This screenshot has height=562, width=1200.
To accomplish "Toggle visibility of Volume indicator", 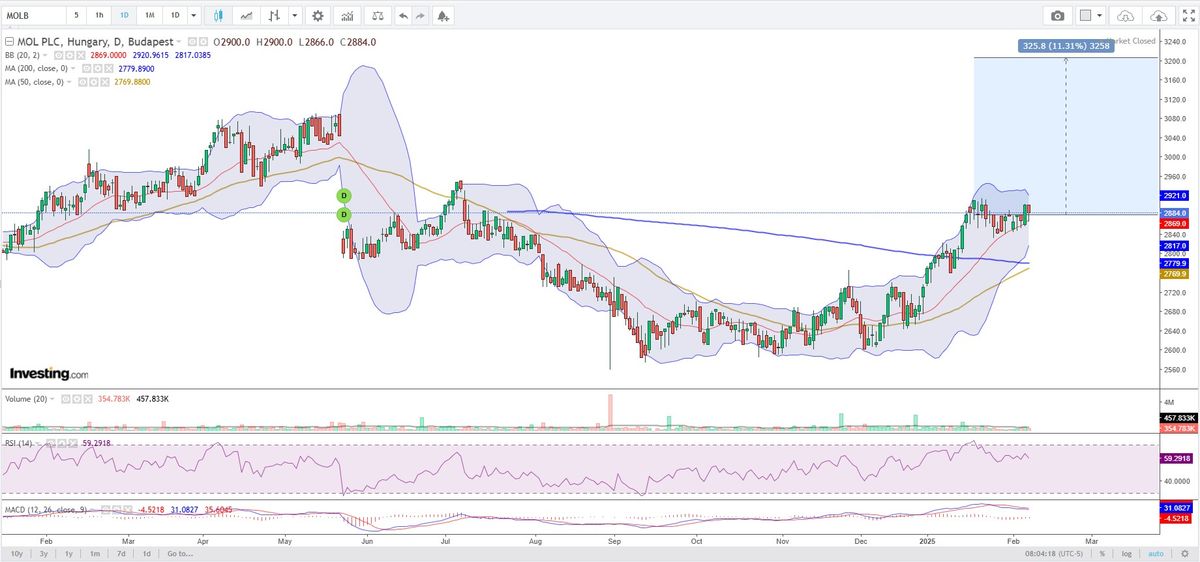I will [65, 399].
